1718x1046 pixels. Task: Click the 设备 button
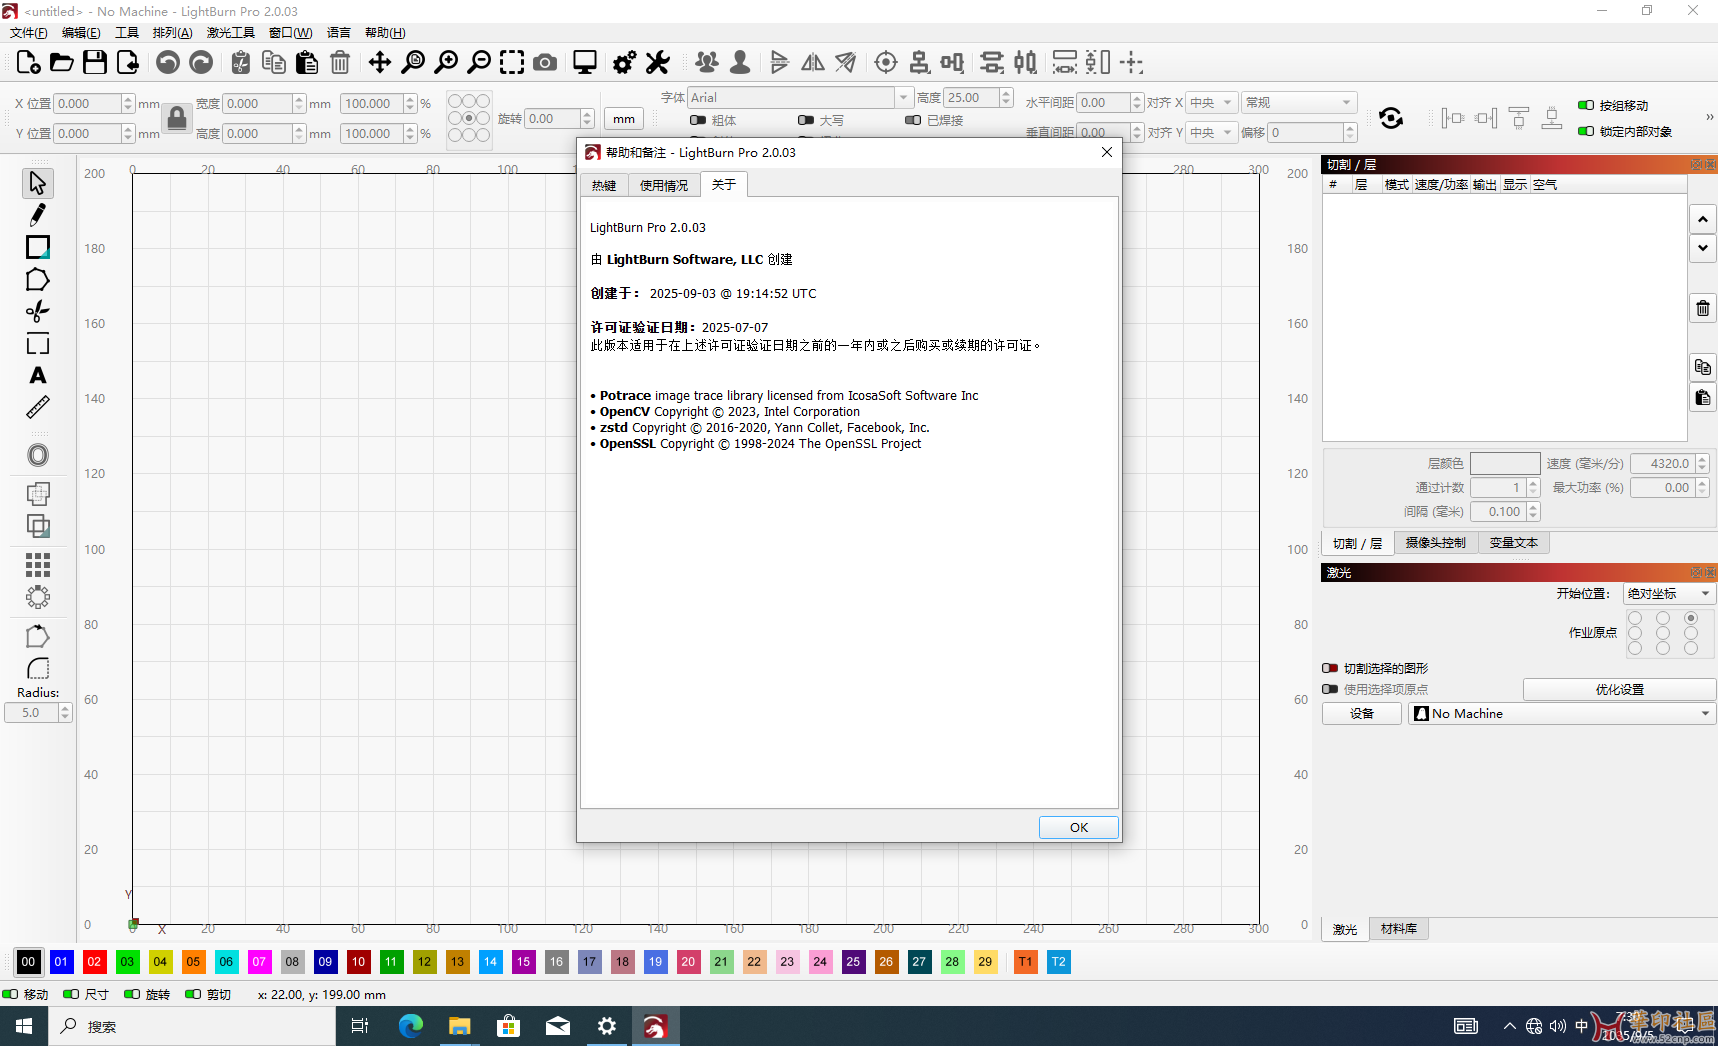point(1362,713)
